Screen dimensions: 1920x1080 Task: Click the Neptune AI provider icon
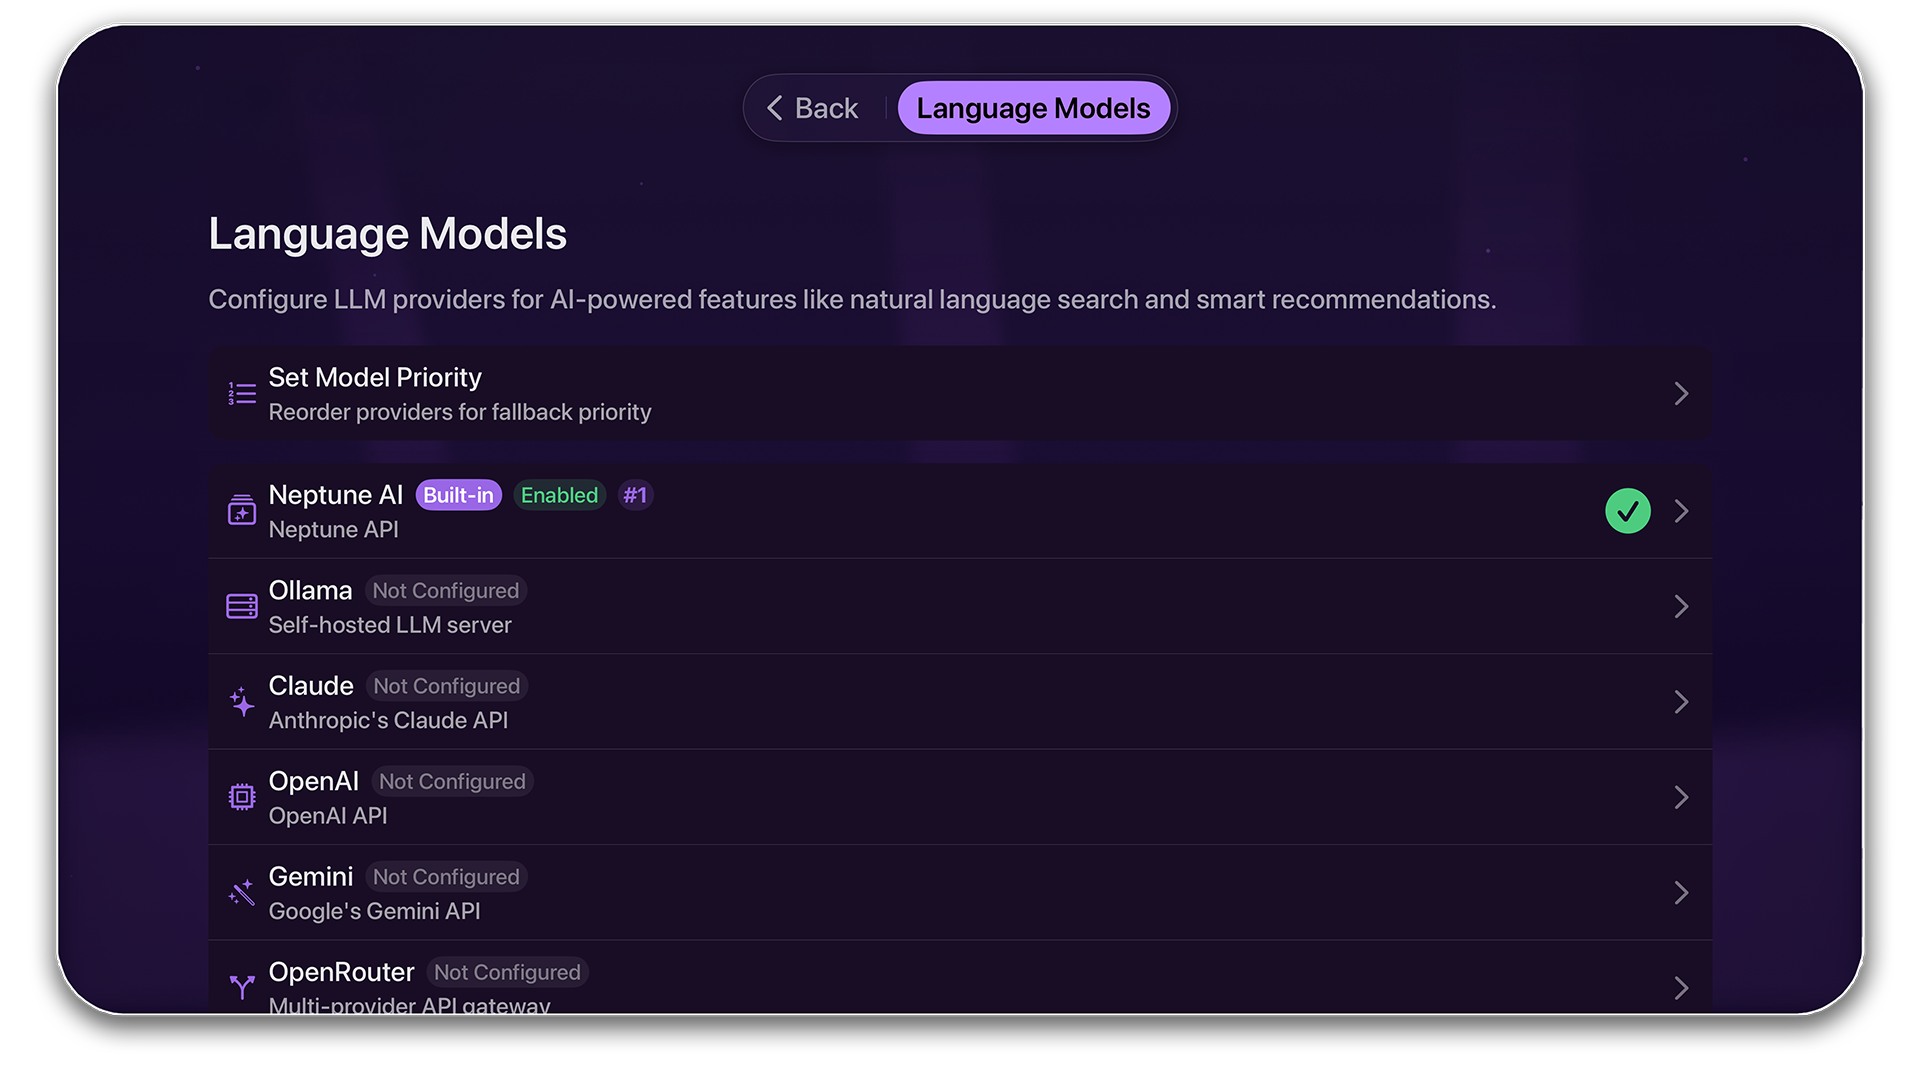tap(242, 511)
